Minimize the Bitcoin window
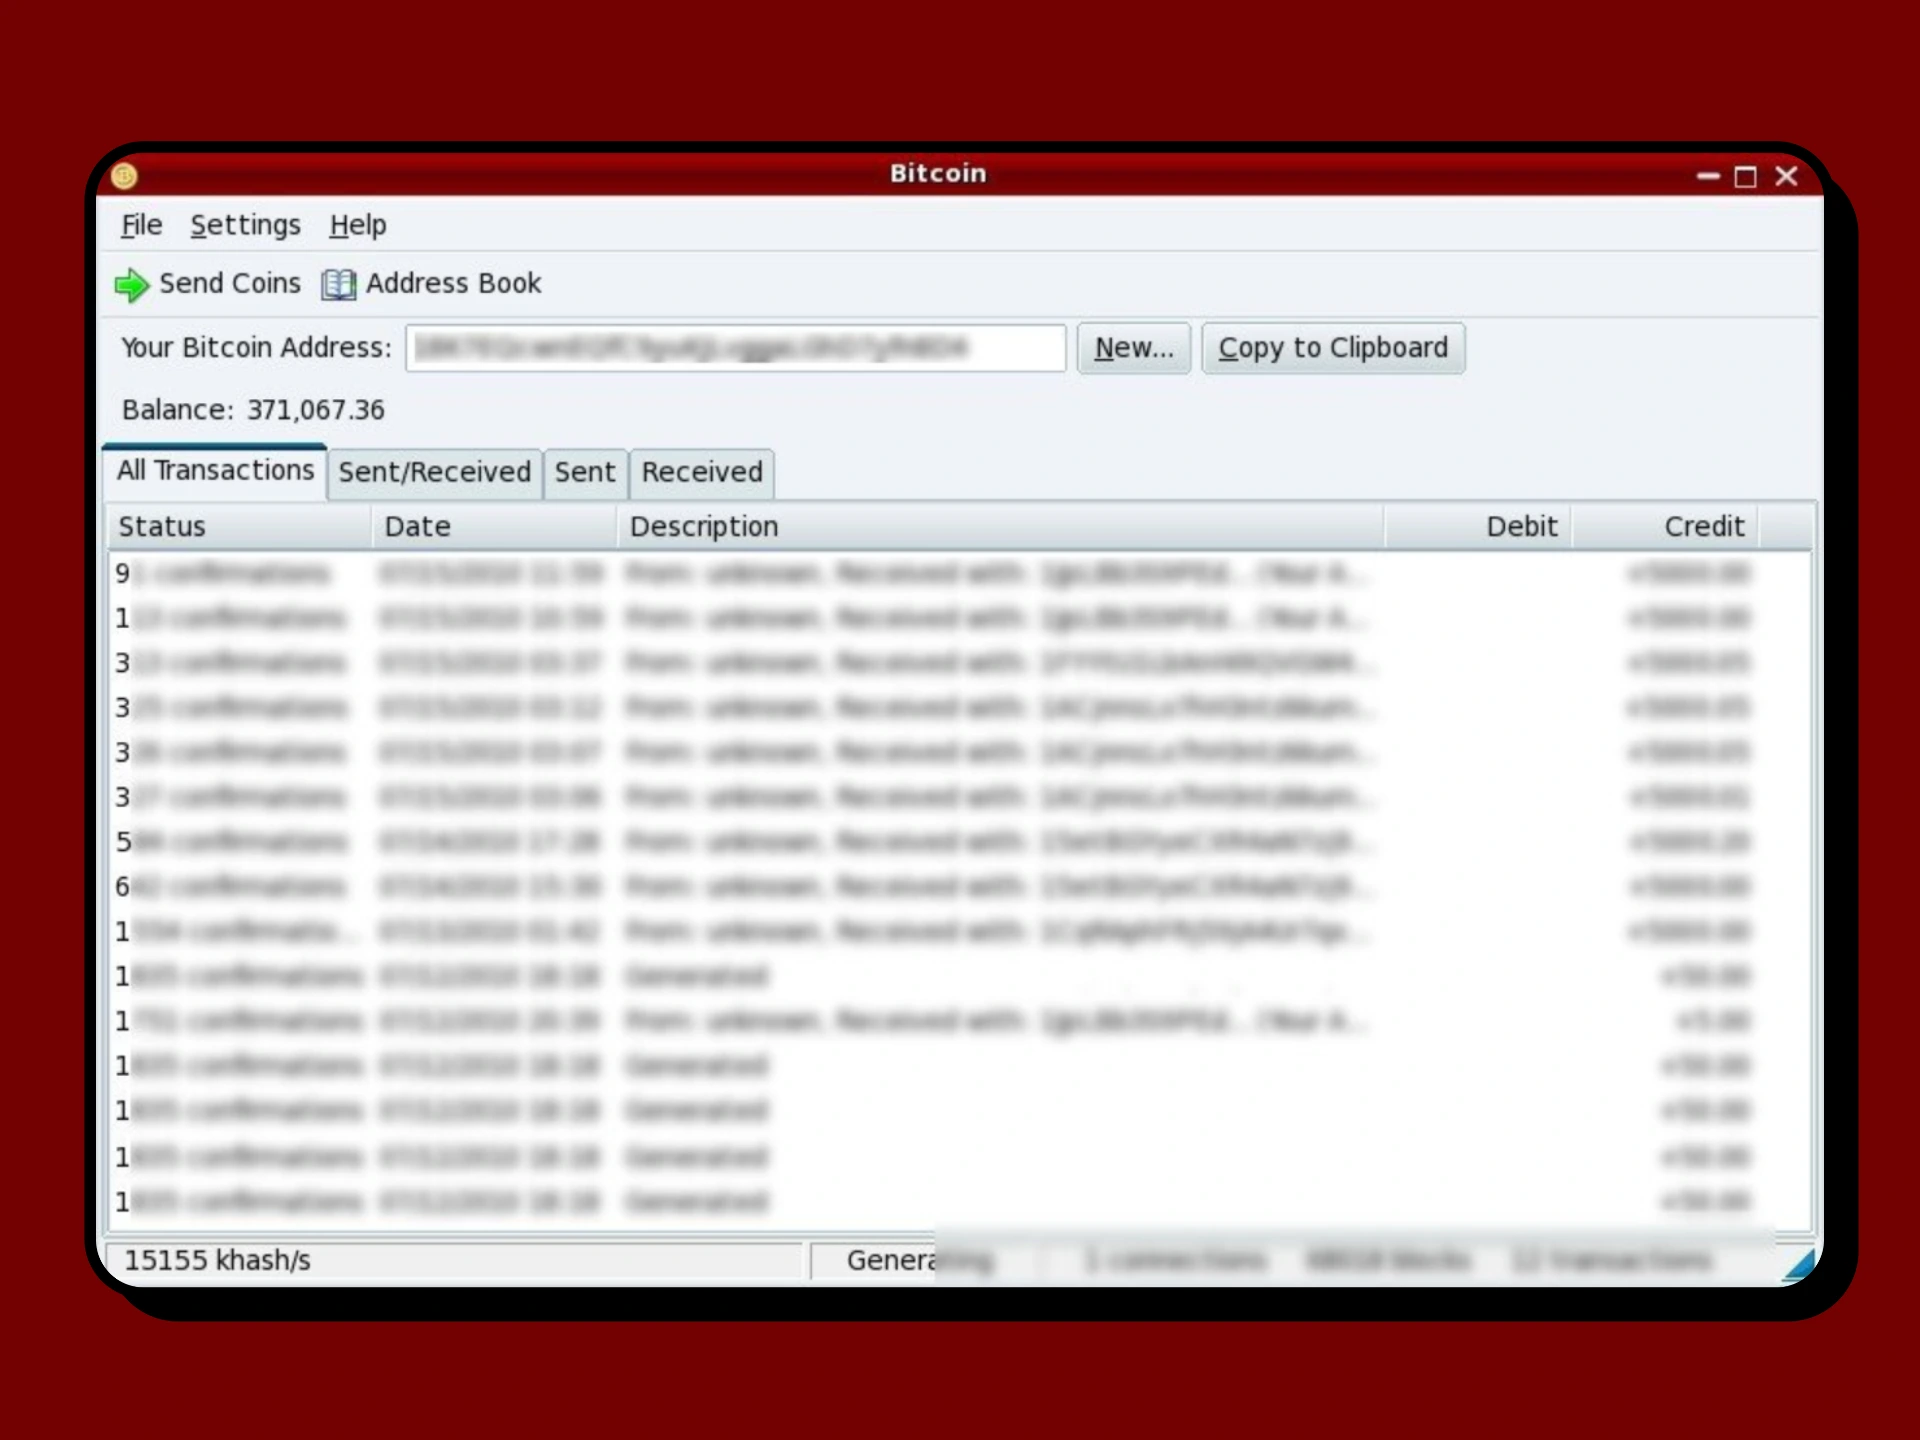 point(1707,177)
